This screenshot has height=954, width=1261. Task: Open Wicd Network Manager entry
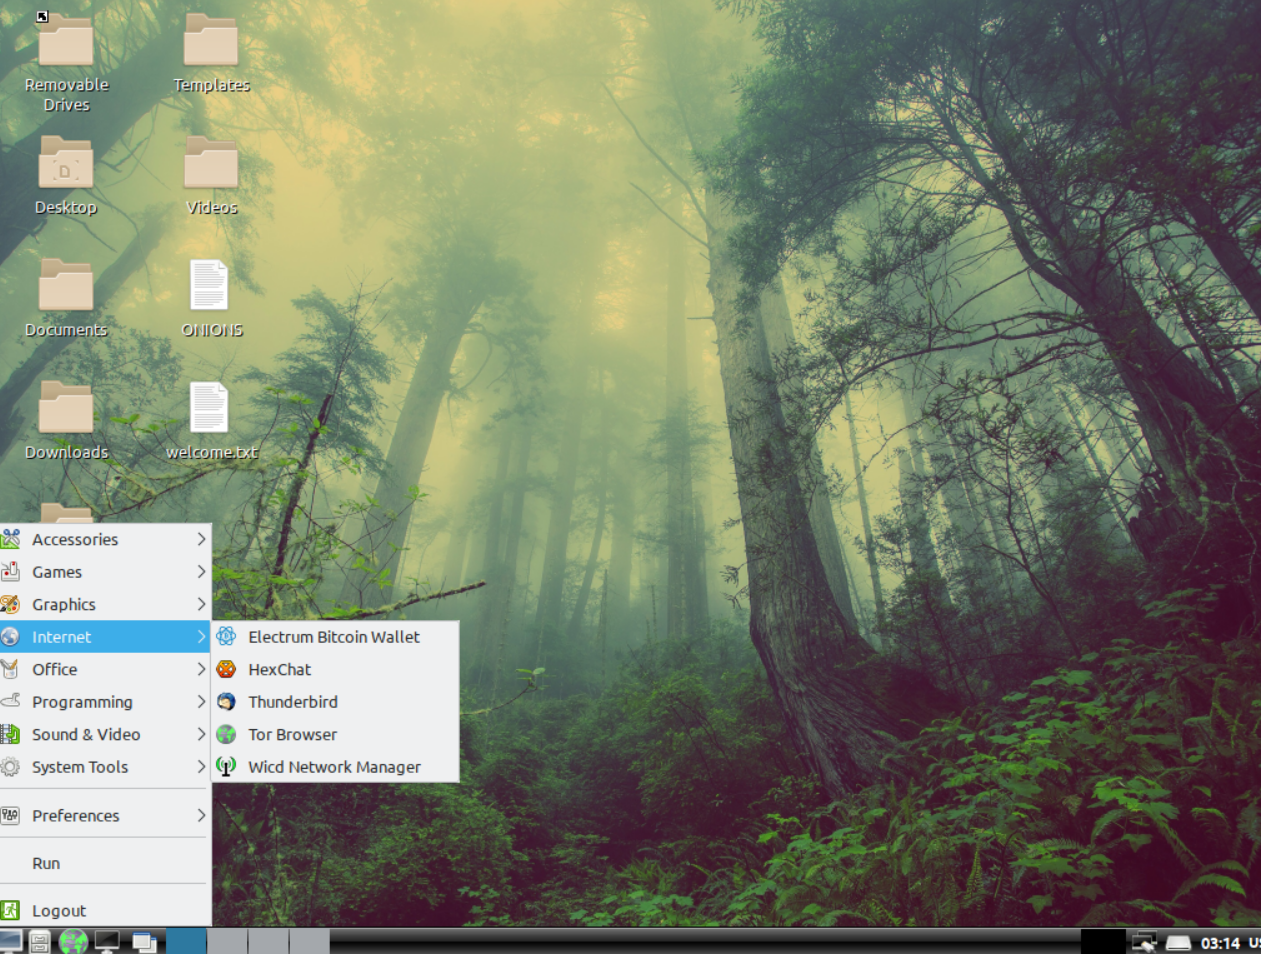pyautogui.click(x=335, y=767)
